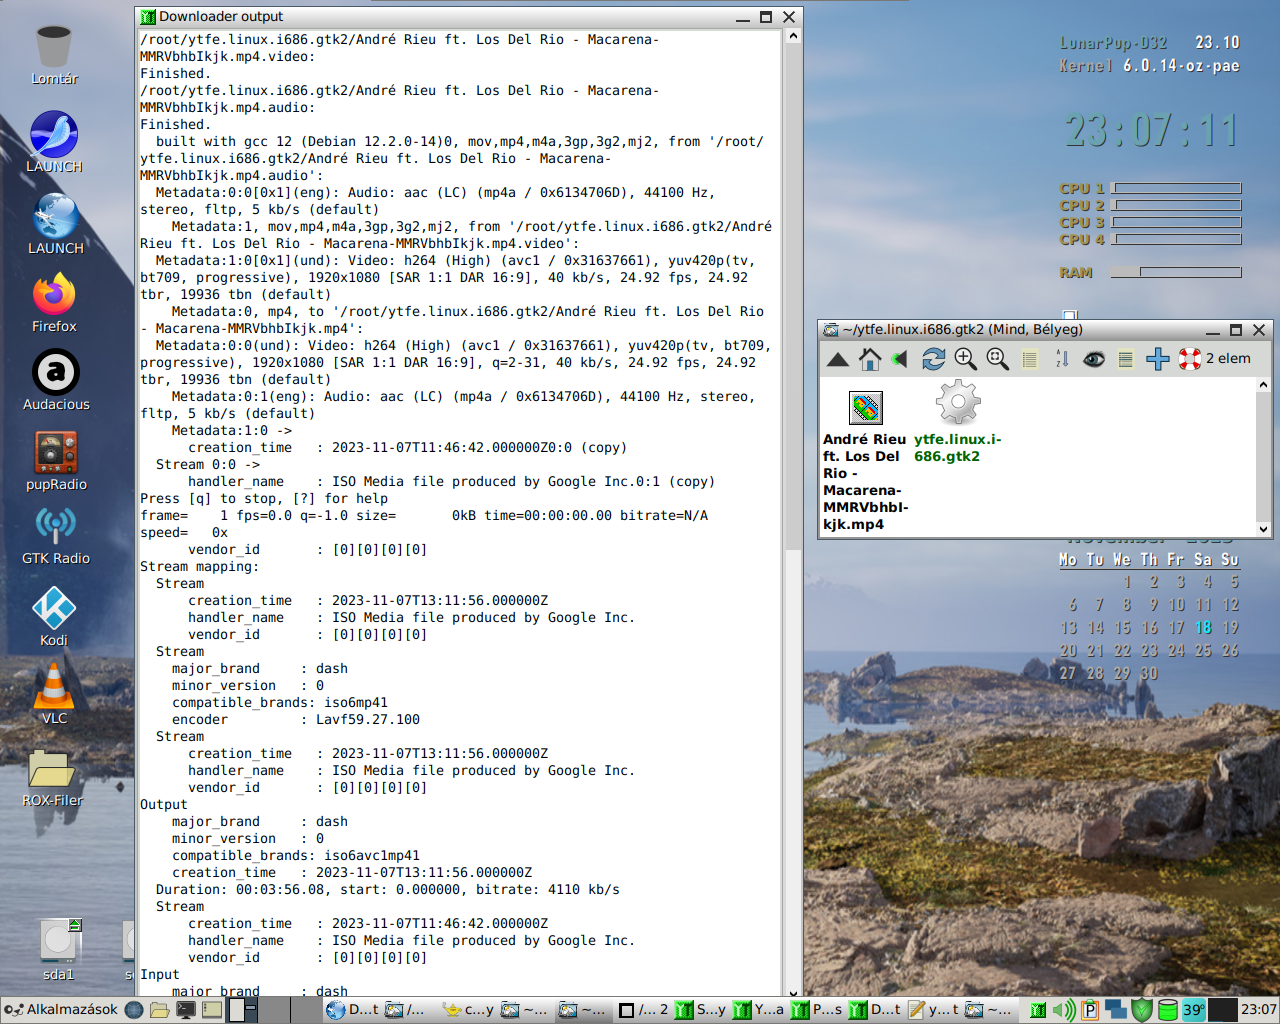
Task: Switch to the '/... 2' taskbar window
Action: (643, 1010)
